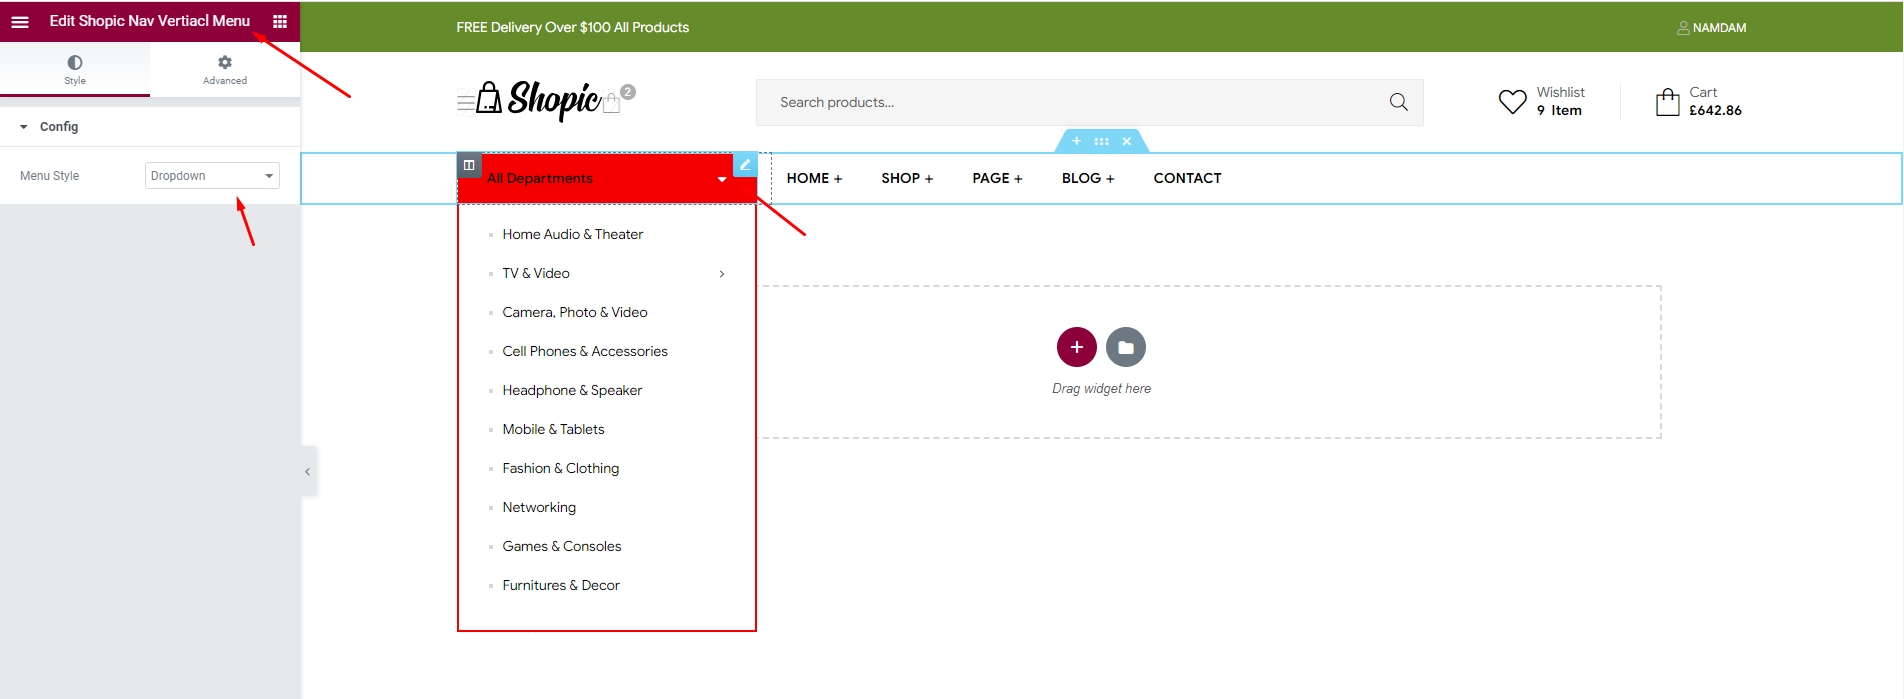
Task: Click the edit widget pencil icon
Action: pyautogui.click(x=745, y=165)
